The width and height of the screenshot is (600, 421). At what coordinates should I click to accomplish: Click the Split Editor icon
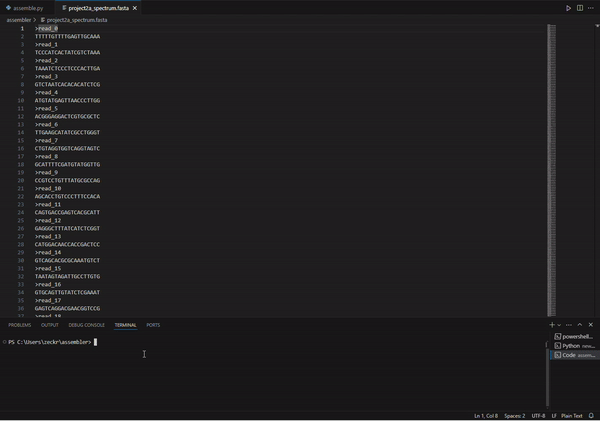pyautogui.click(x=580, y=8)
